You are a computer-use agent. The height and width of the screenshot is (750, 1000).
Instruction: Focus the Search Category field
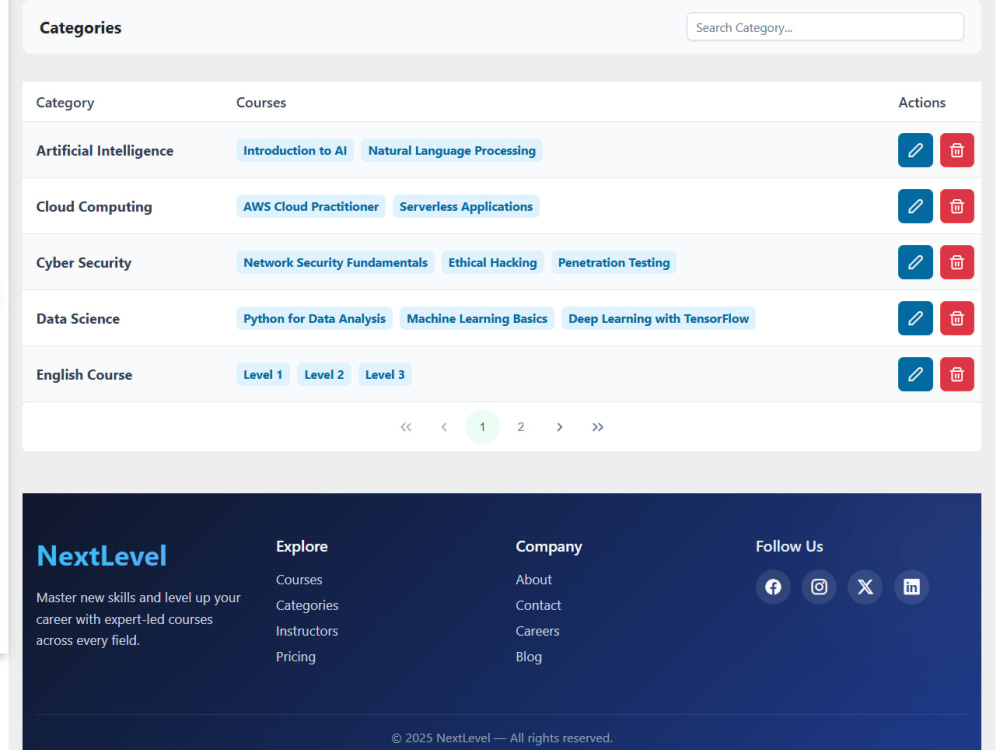(x=824, y=27)
